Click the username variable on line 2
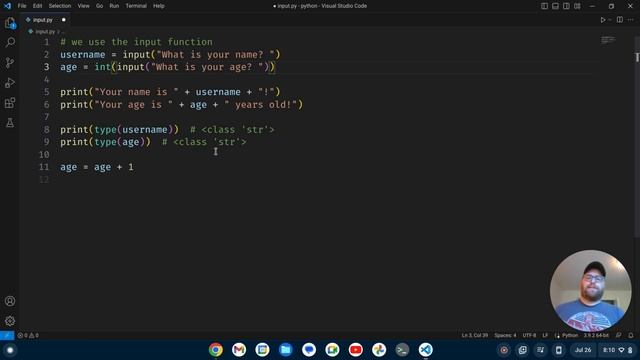Image resolution: width=640 pixels, height=360 pixels. click(x=82, y=55)
